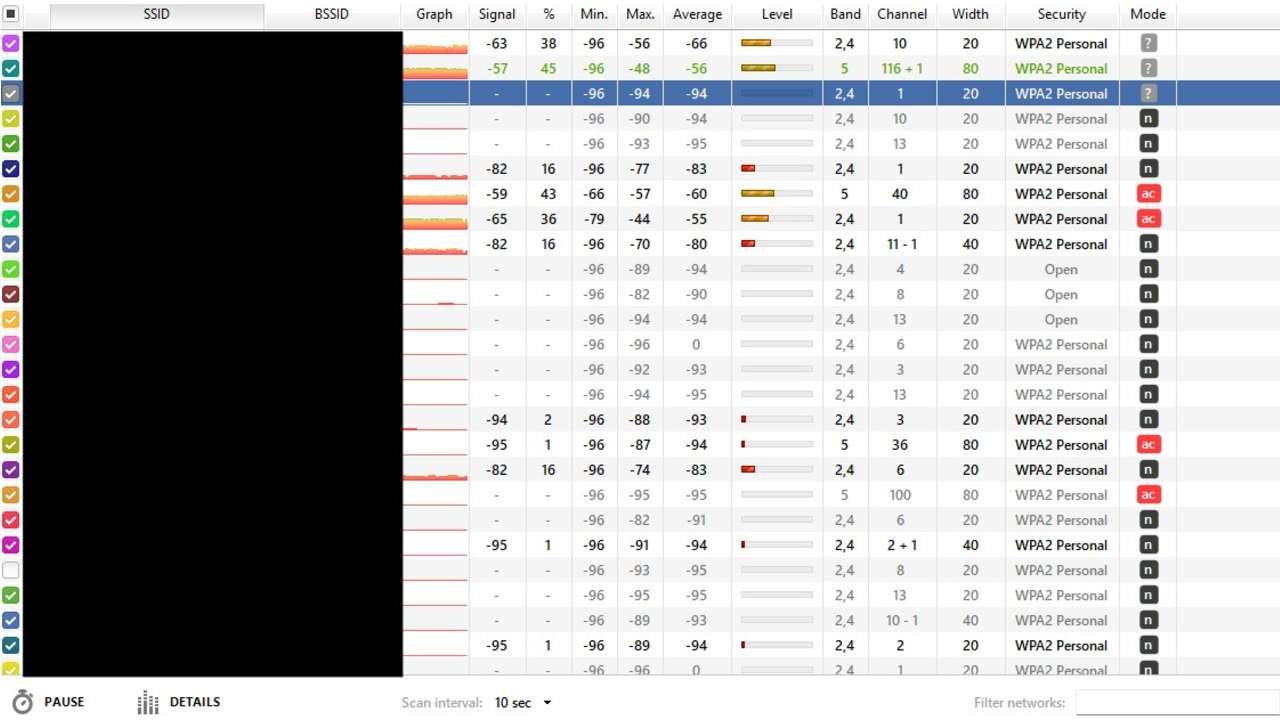
Task: Uncheck the magenta checkbox of channel 2 + 1 network
Action: coord(11,545)
